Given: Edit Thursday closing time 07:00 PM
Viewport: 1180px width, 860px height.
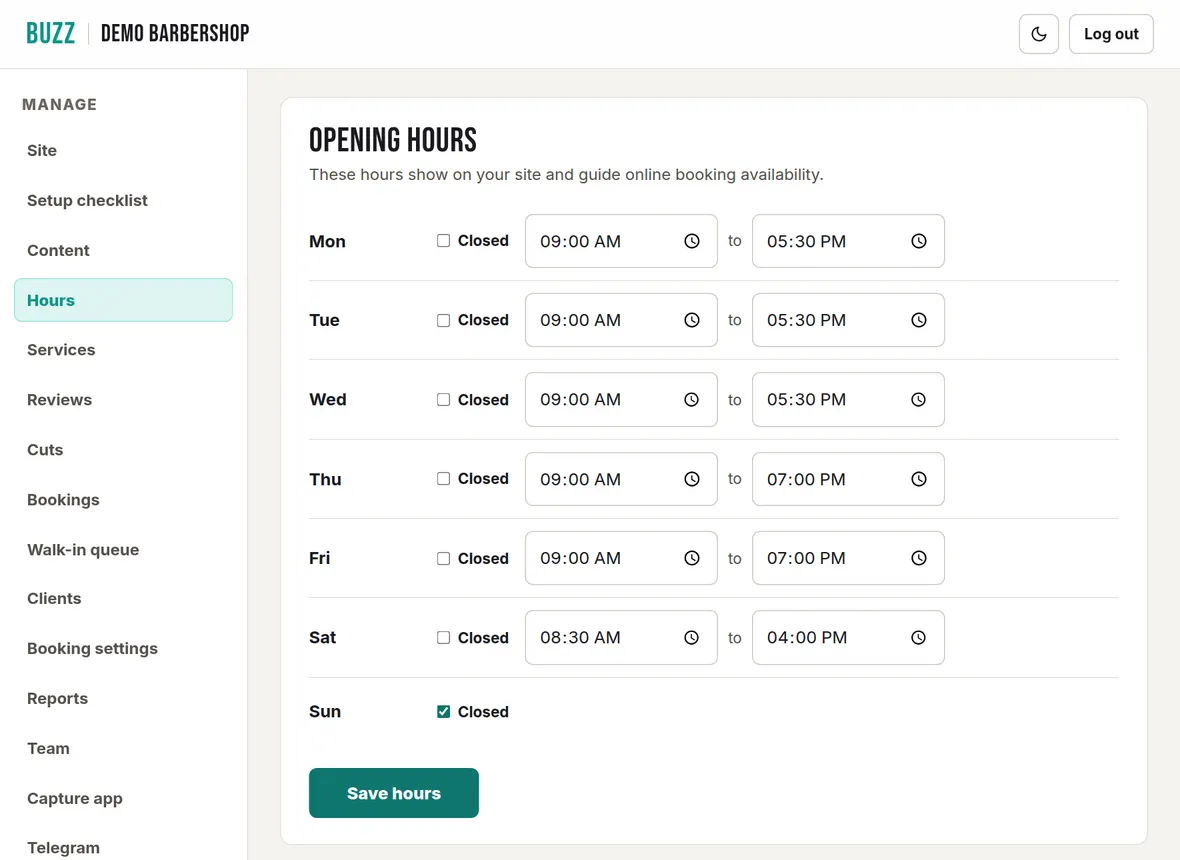Looking at the screenshot, I should pos(848,479).
